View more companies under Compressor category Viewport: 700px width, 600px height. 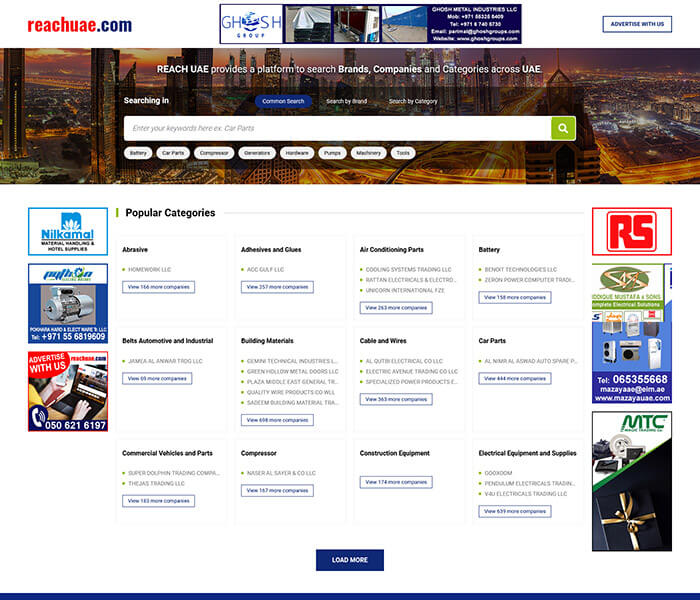[x=277, y=491]
